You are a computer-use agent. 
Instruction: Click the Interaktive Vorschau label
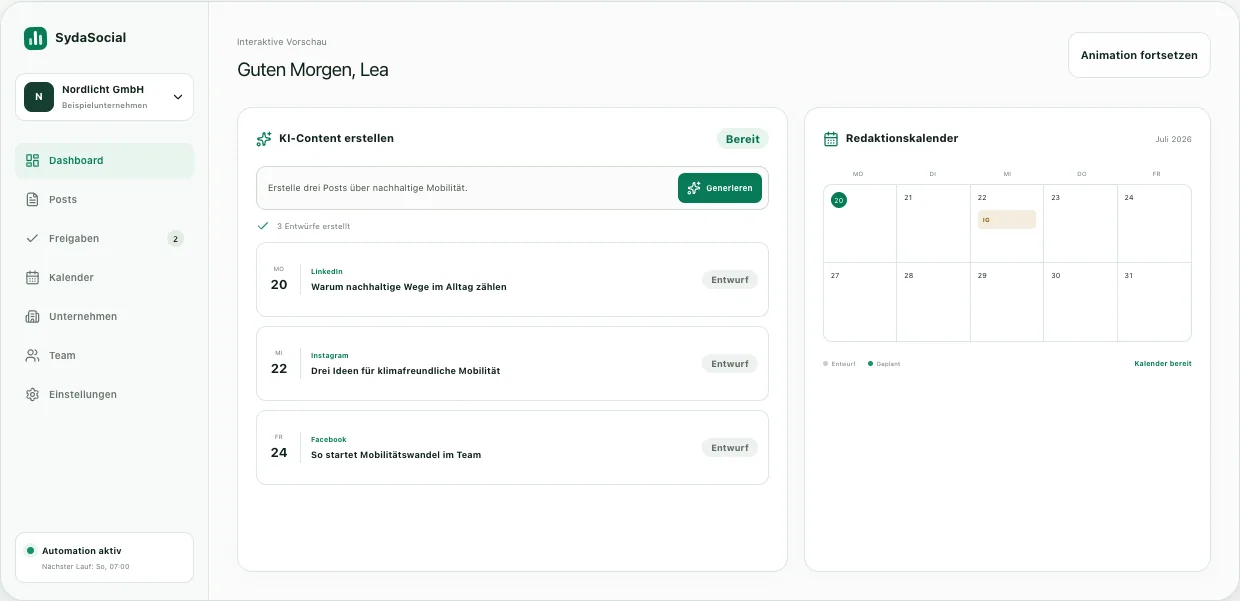pos(282,42)
